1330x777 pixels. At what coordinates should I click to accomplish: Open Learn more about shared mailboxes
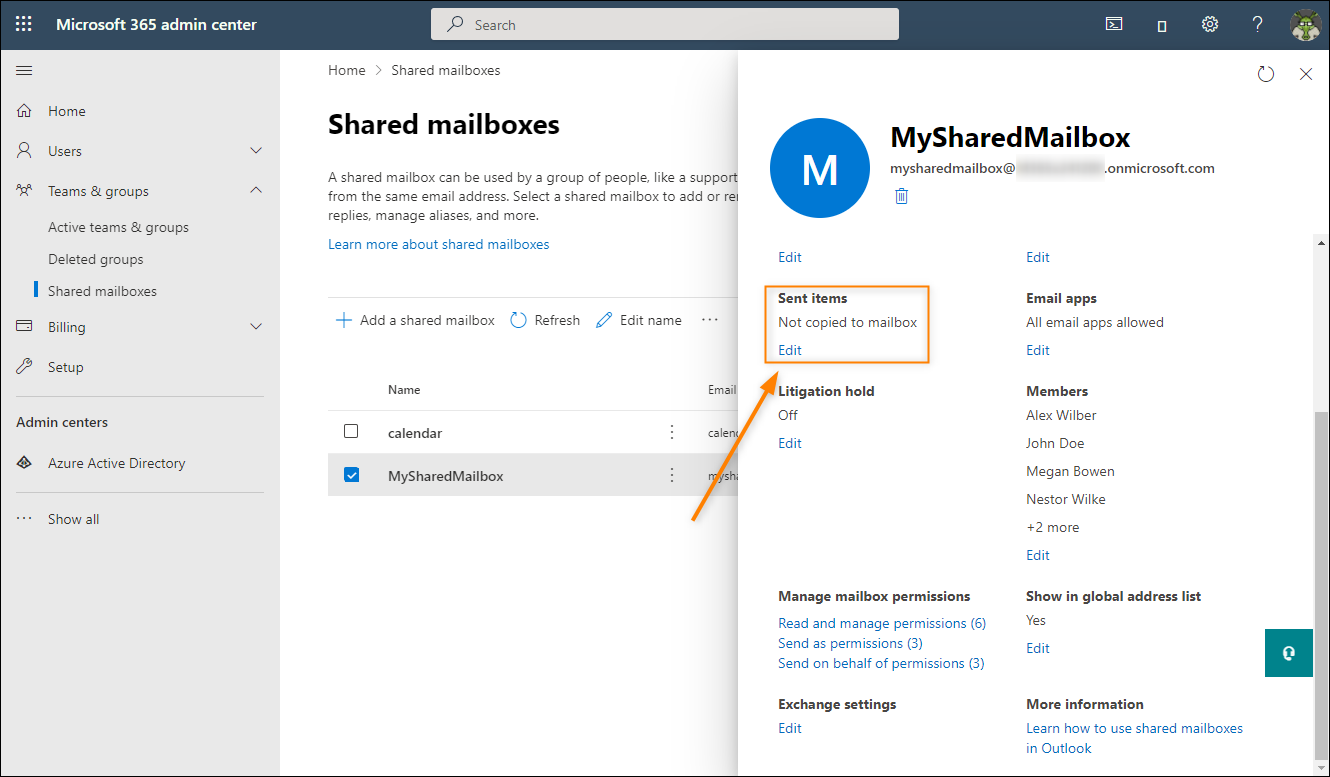click(438, 244)
